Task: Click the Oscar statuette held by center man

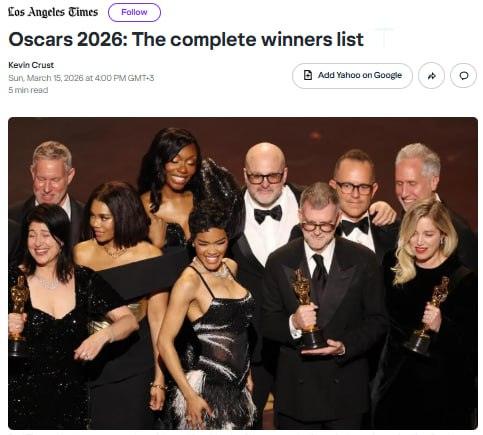Action: [307, 310]
